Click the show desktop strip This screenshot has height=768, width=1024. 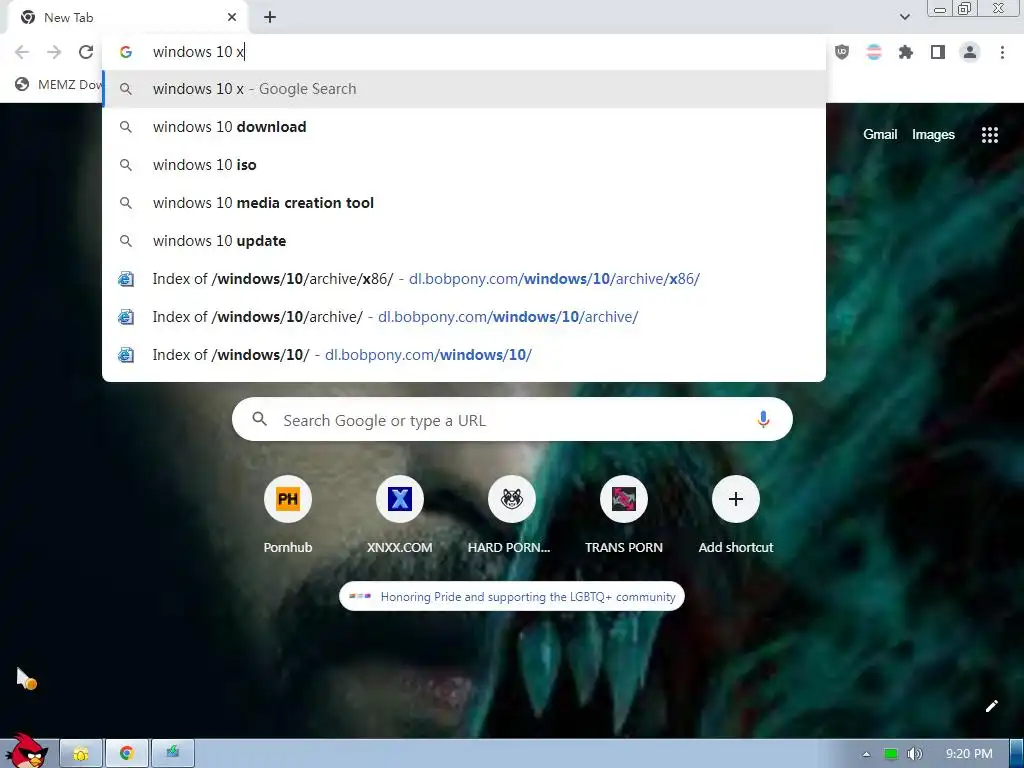1016,754
